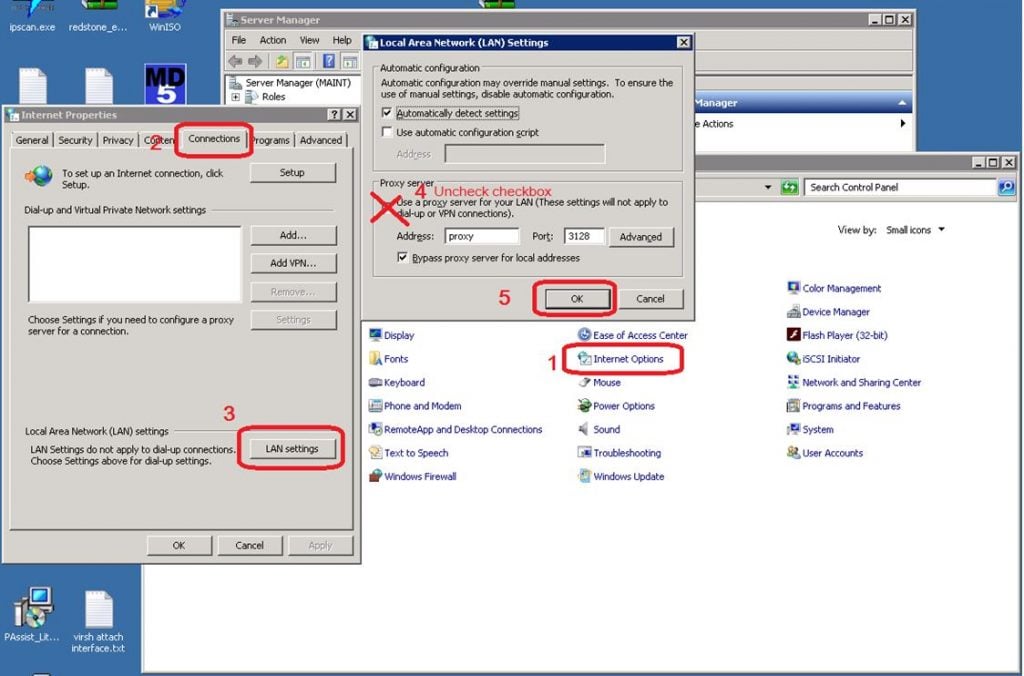This screenshot has height=676, width=1024.
Task: Open the Power Options icon
Action: tap(584, 406)
